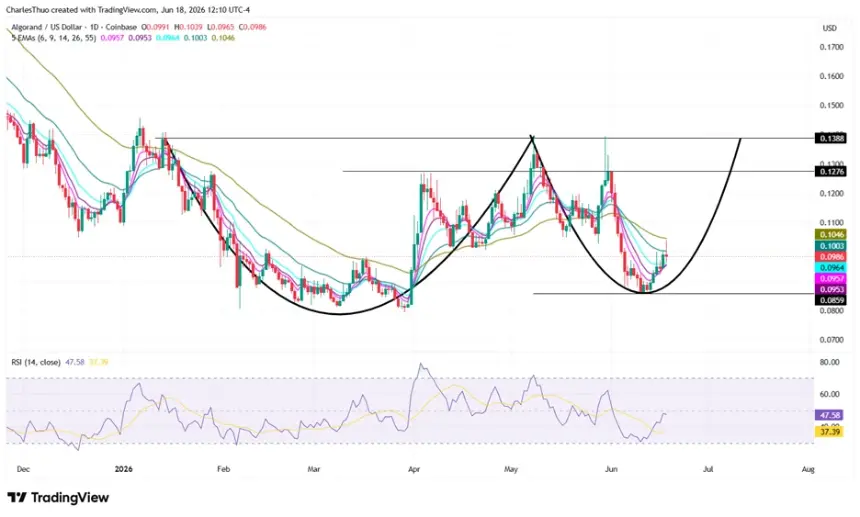Click the Aug label on the time axis
The image size is (860, 517).
coord(808,469)
